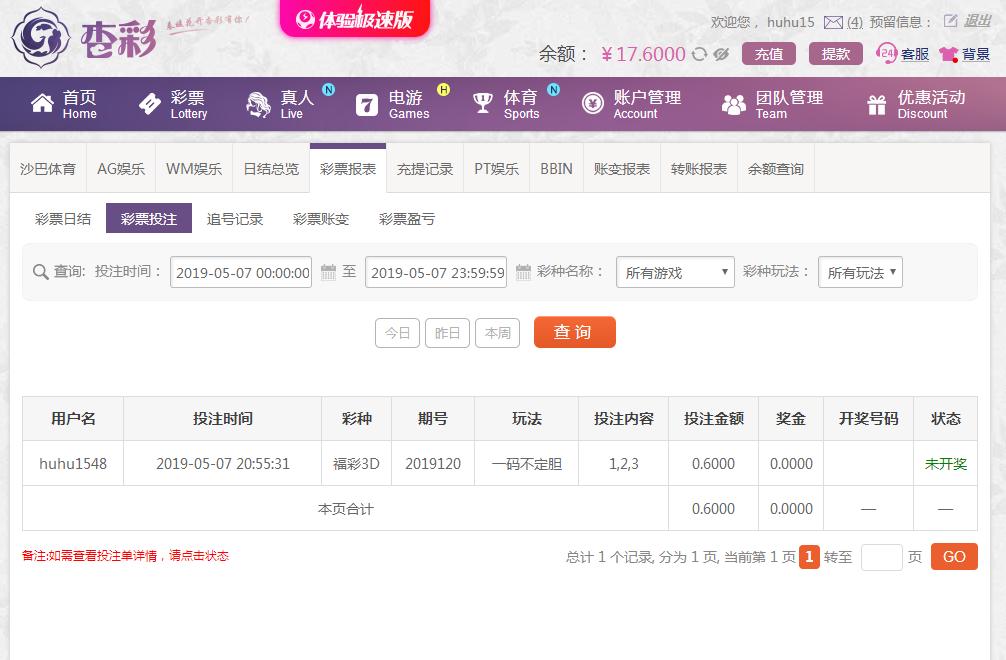Click the start time field 2019-05-07 00:00:00
1006x660 pixels.
pyautogui.click(x=241, y=272)
